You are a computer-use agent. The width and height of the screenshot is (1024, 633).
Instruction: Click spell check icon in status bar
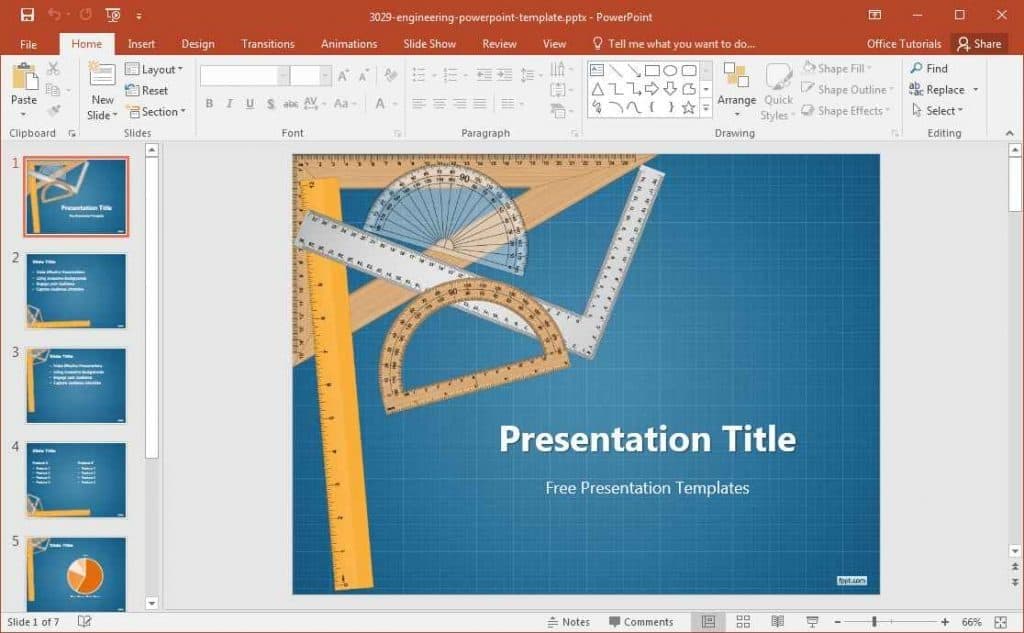tap(84, 621)
